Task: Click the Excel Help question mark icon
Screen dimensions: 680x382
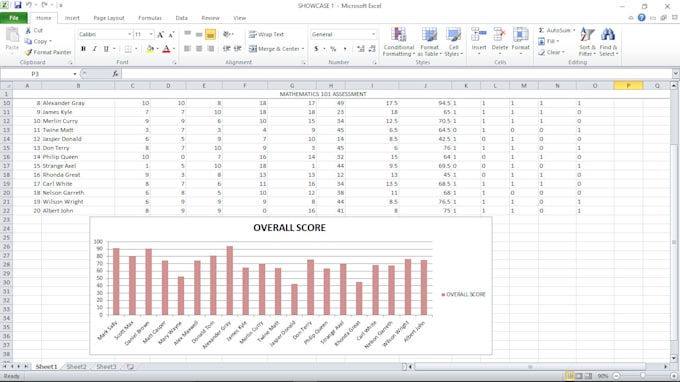Action: [x=641, y=18]
